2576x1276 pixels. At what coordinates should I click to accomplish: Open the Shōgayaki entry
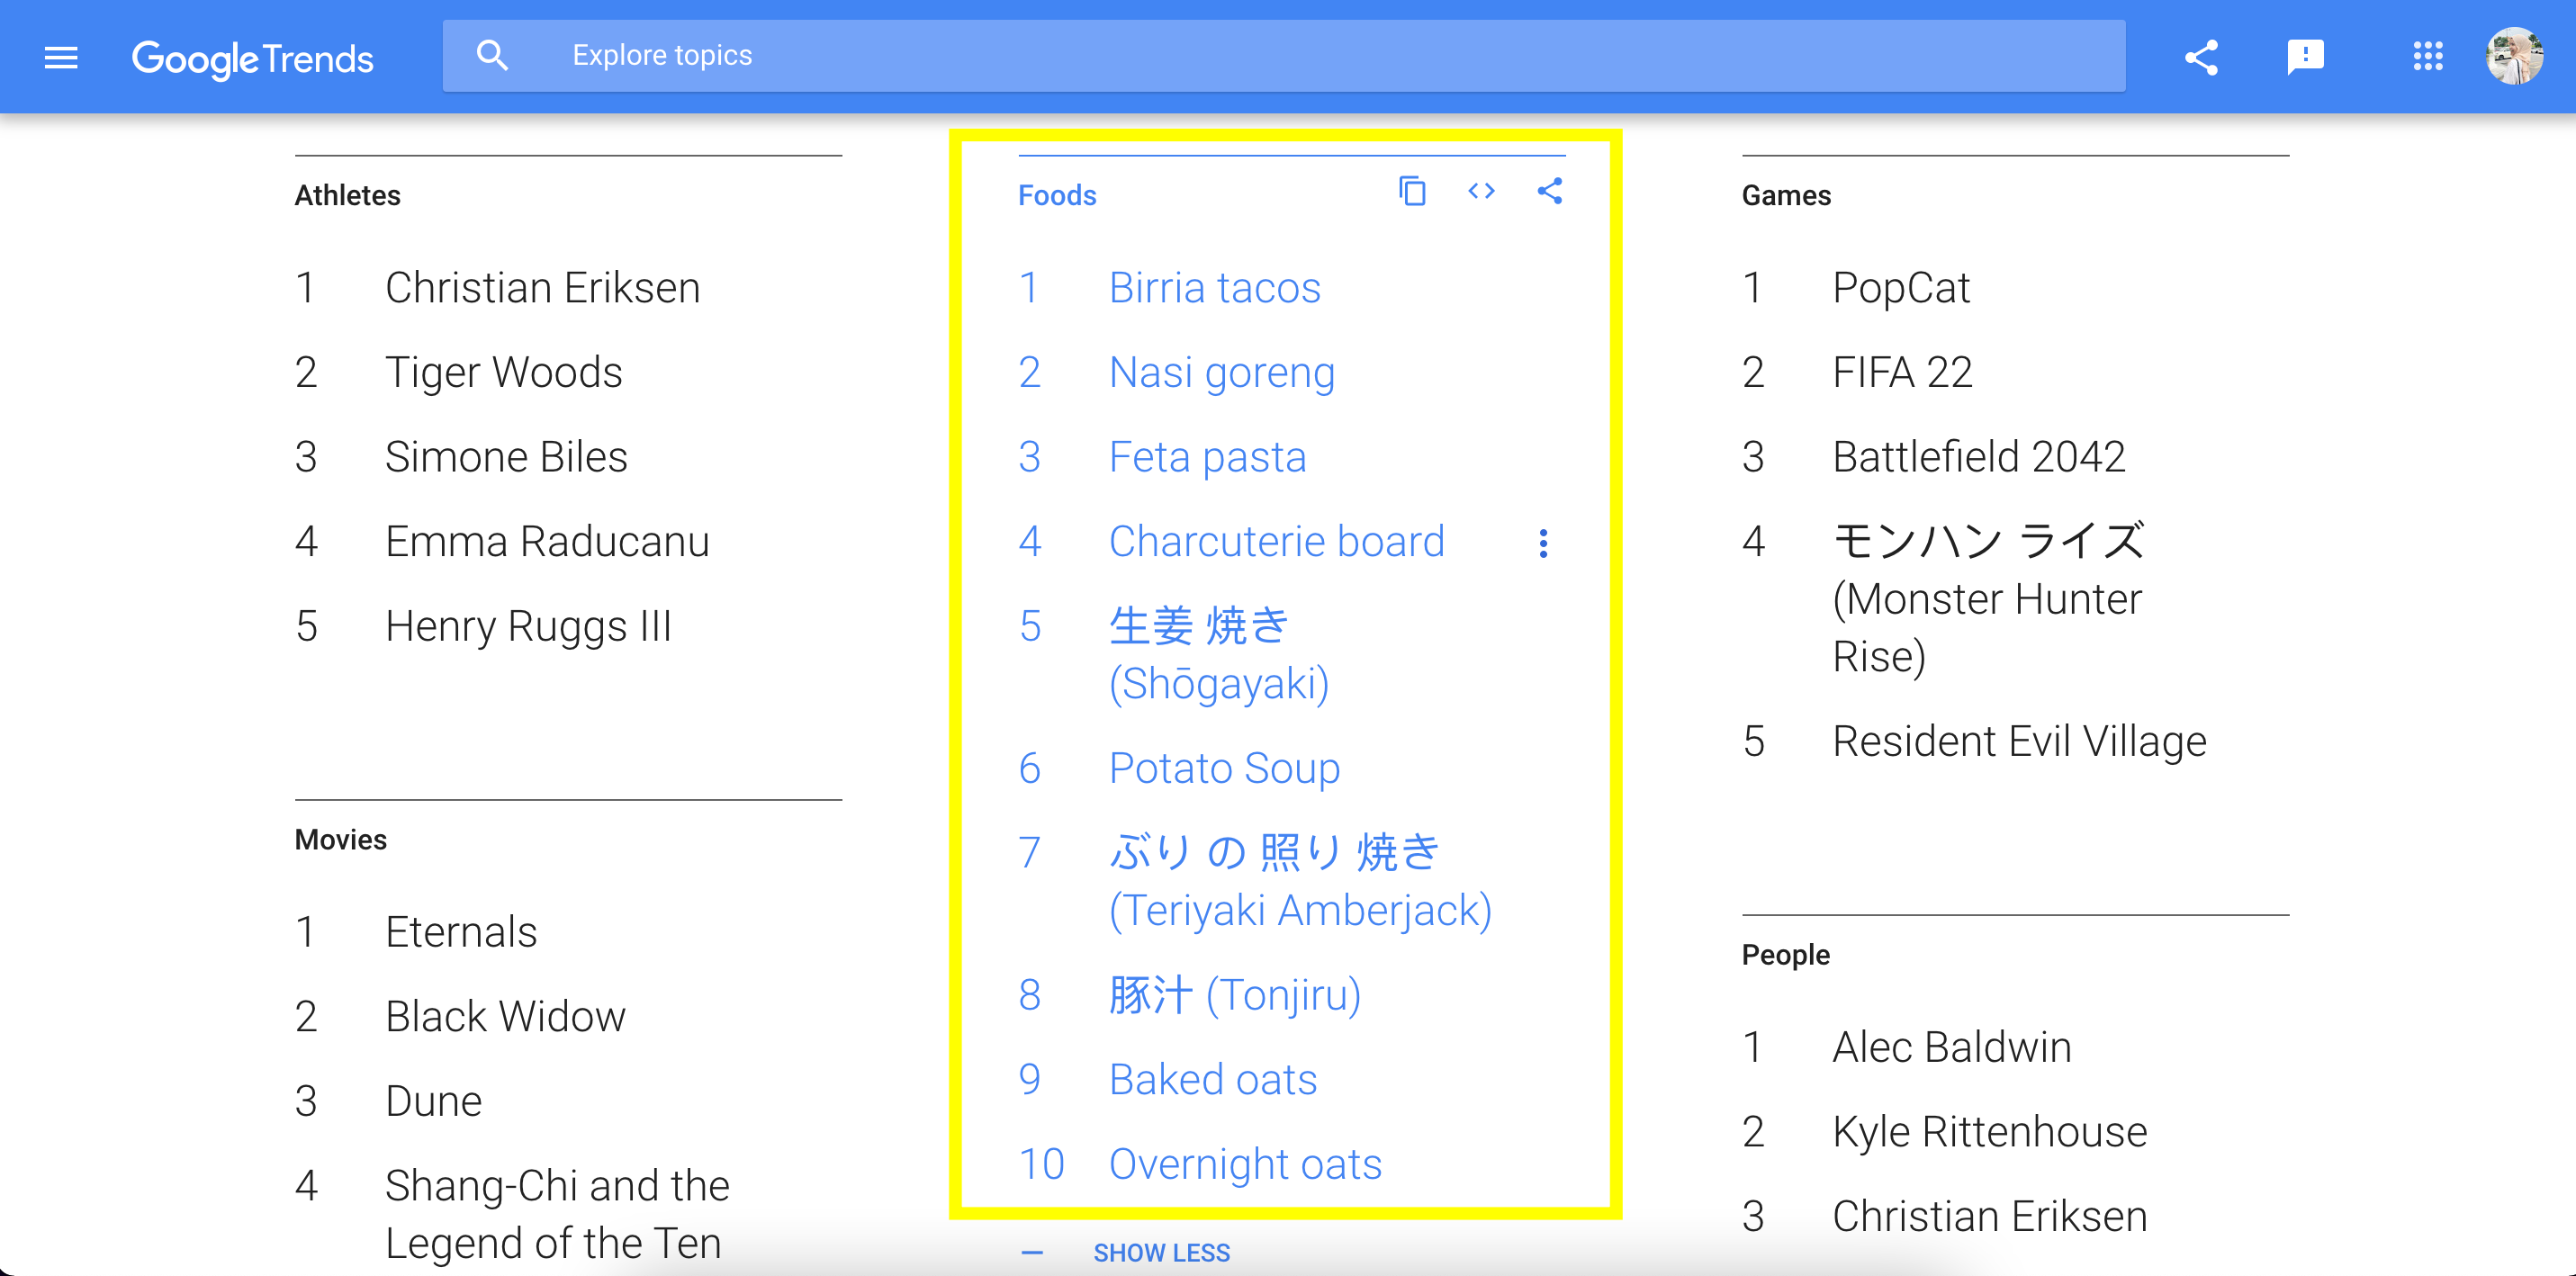(1219, 655)
